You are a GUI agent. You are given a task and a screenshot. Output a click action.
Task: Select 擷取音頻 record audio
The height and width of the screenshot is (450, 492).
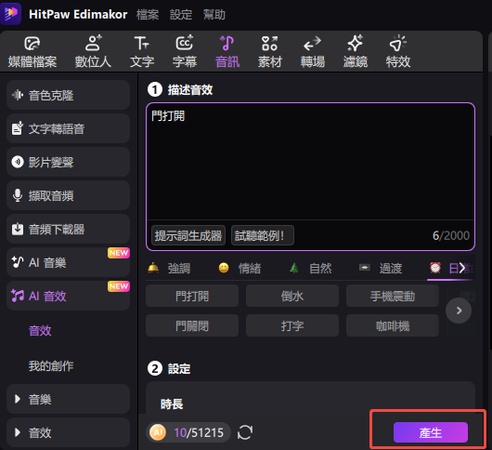(68, 196)
